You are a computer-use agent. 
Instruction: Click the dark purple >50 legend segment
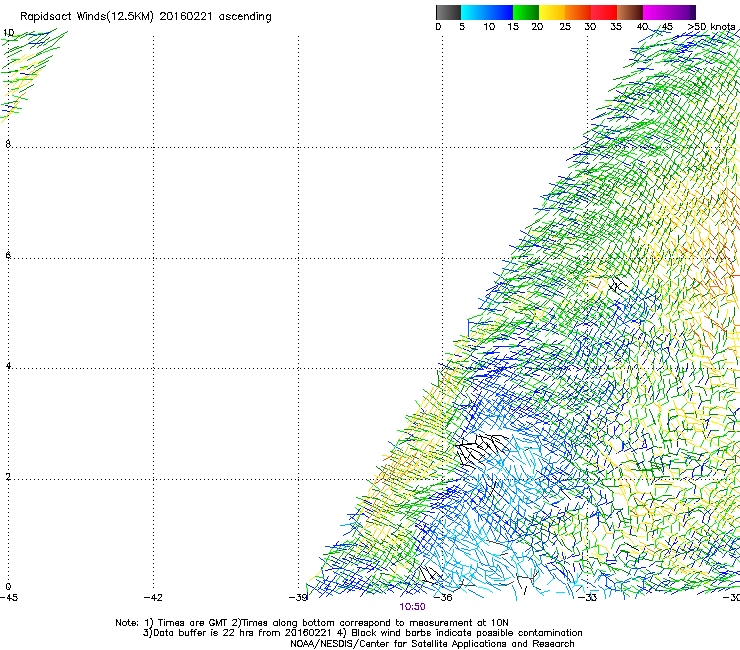(693, 12)
